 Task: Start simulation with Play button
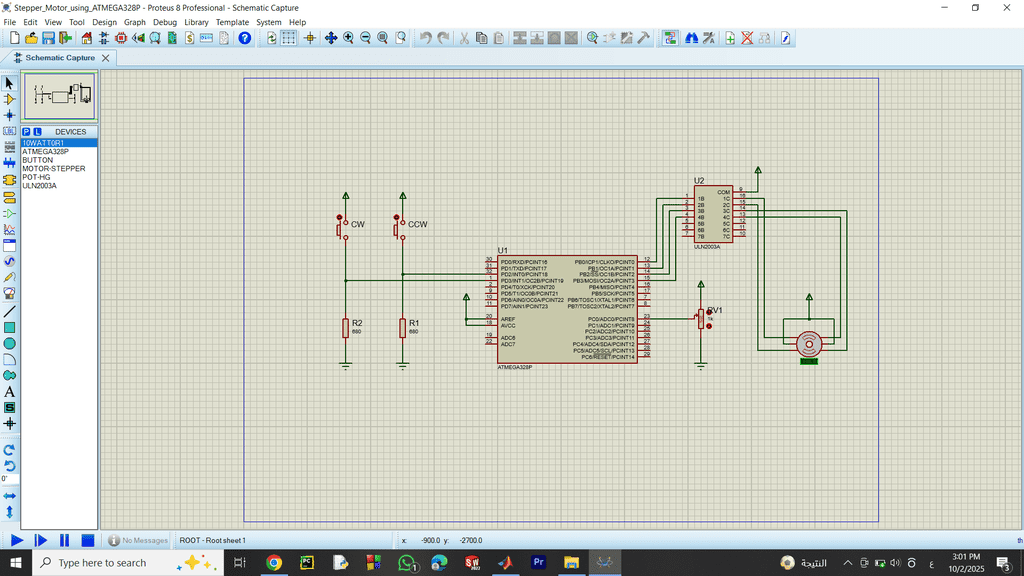click(17, 540)
